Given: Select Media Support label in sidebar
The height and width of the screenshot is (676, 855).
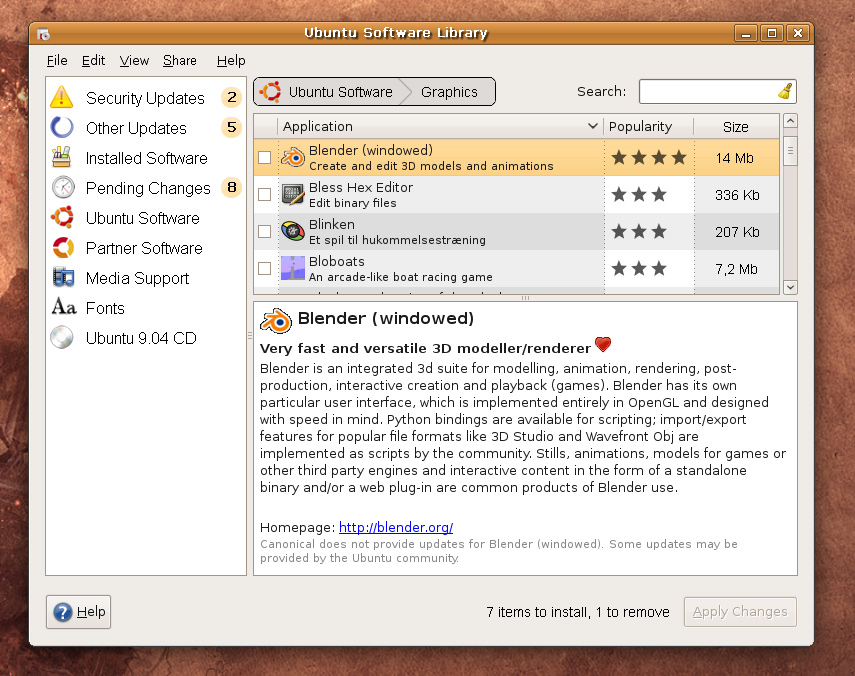Looking at the screenshot, I should (x=137, y=278).
